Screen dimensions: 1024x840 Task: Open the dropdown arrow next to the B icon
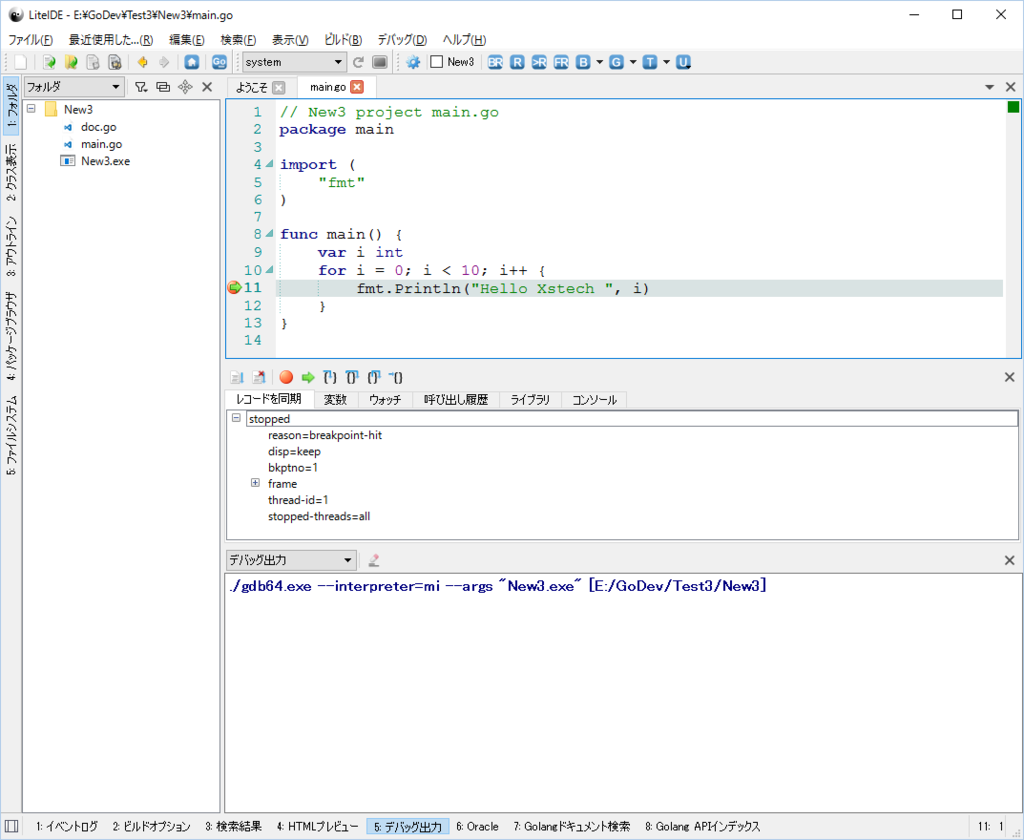point(600,62)
